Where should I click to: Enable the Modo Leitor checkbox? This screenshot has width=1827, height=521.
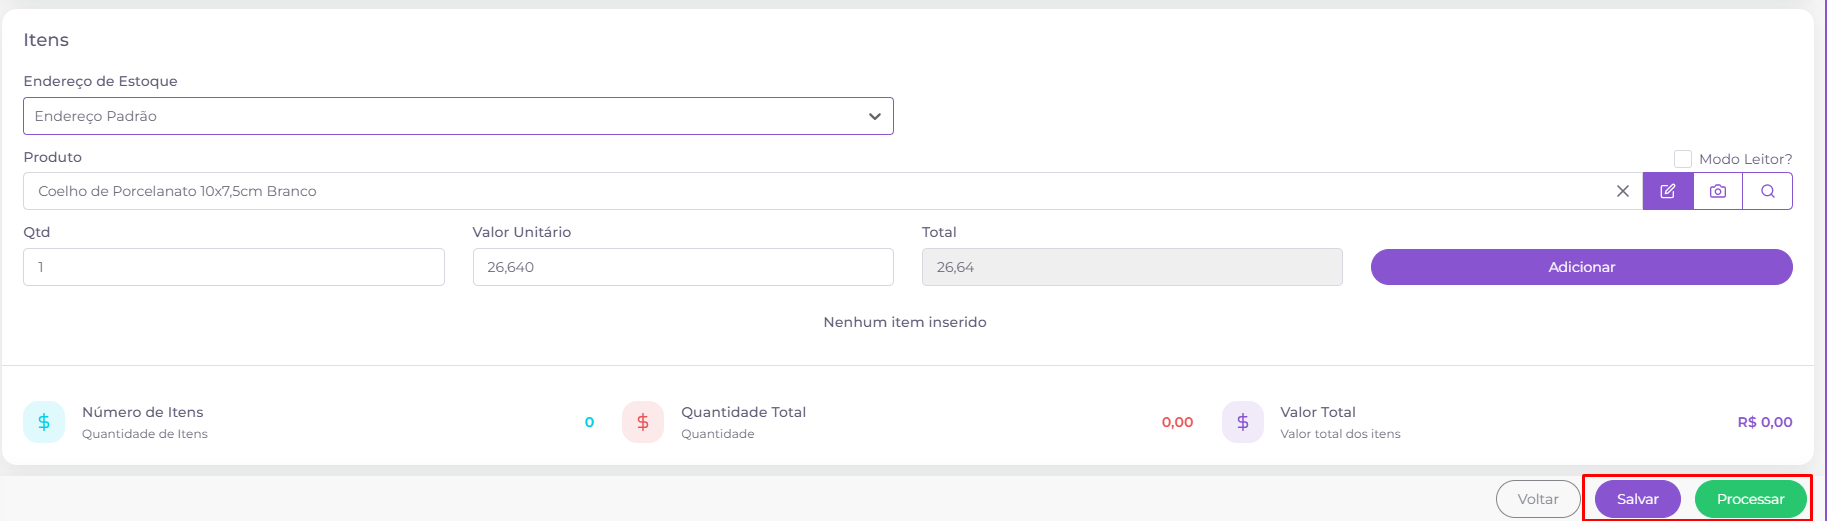click(x=1683, y=159)
